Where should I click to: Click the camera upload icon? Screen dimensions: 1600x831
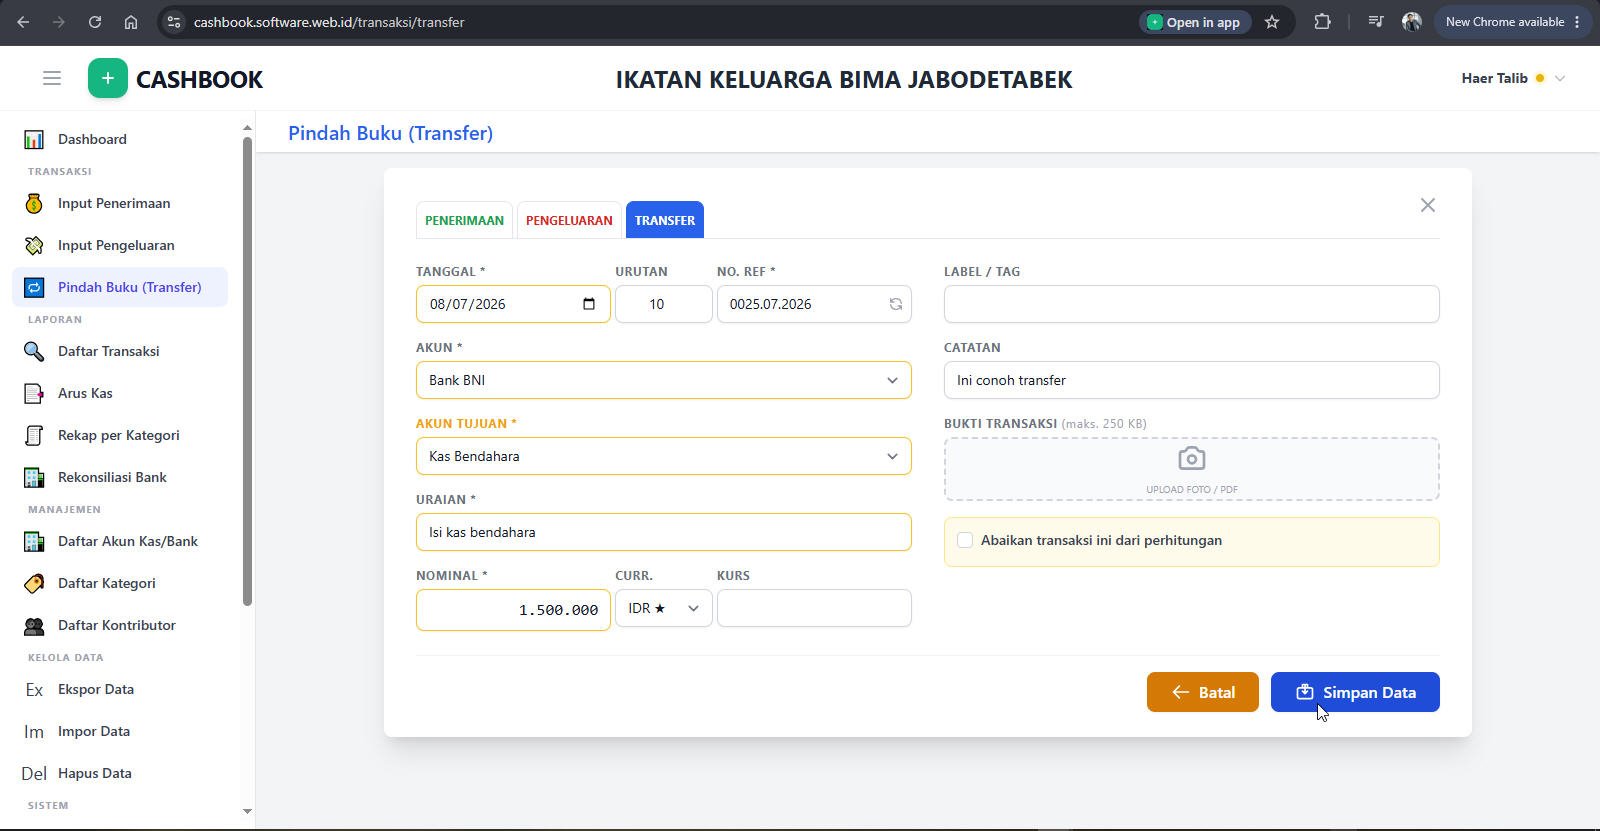click(1191, 459)
